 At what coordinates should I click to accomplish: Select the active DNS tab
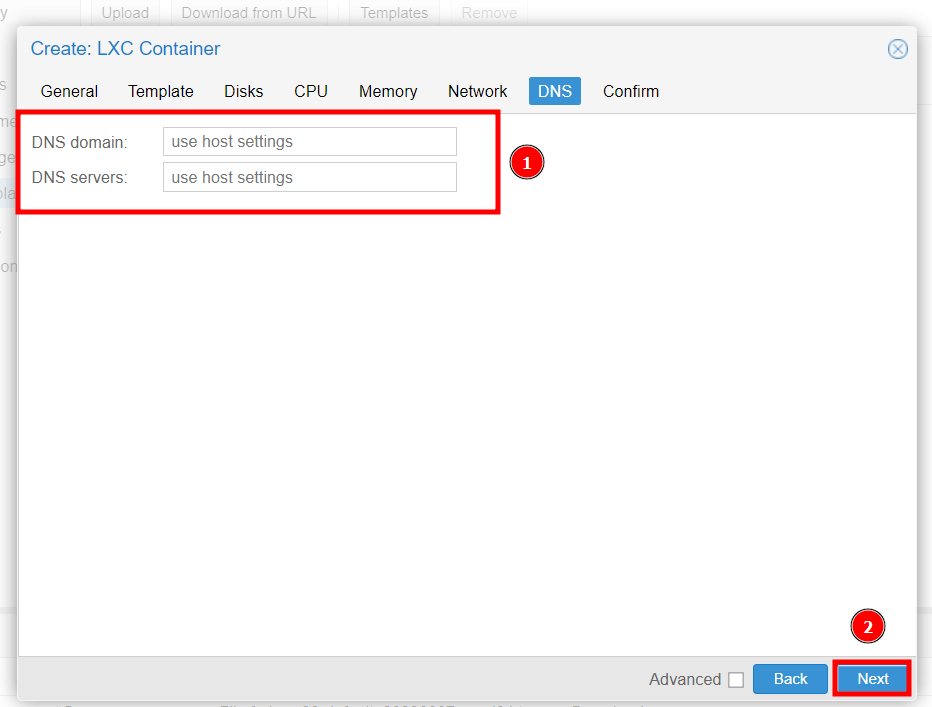point(554,91)
